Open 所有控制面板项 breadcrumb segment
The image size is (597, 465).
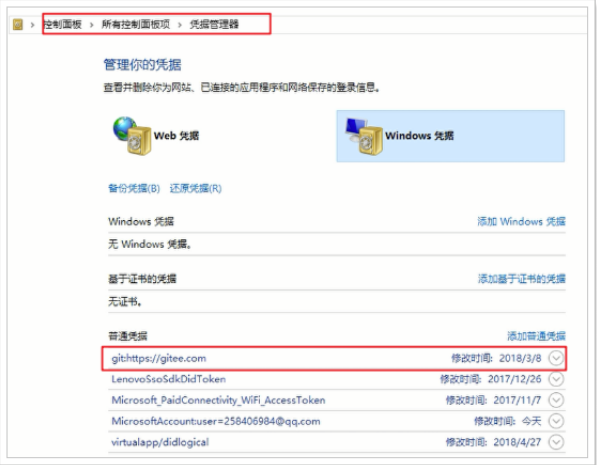pos(136,24)
